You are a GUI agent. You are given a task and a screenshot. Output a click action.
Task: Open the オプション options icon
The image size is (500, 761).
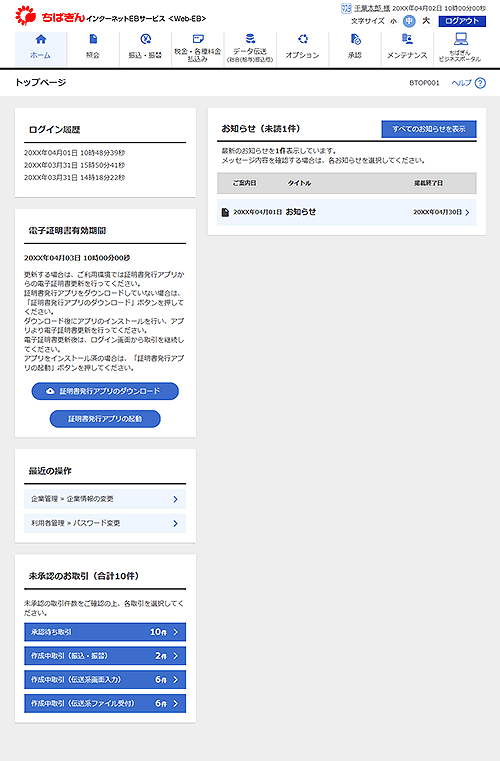302,39
